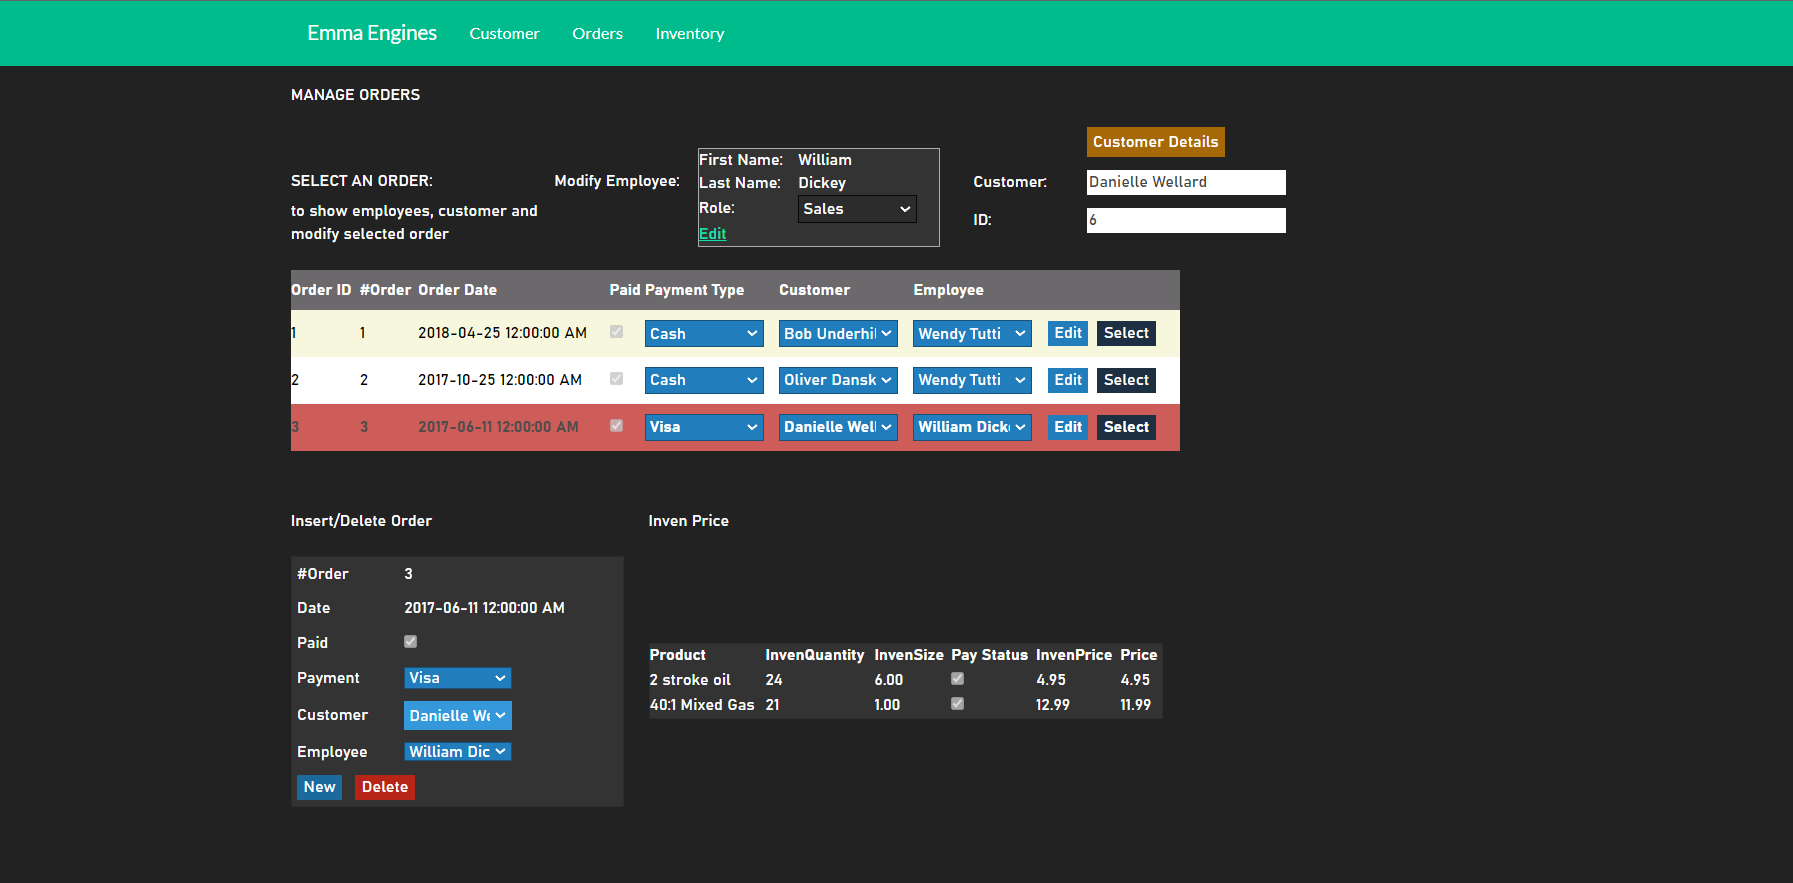Image resolution: width=1793 pixels, height=883 pixels.
Task: Toggle Pay Status checkbox for 2 stroke oil
Action: click(957, 679)
